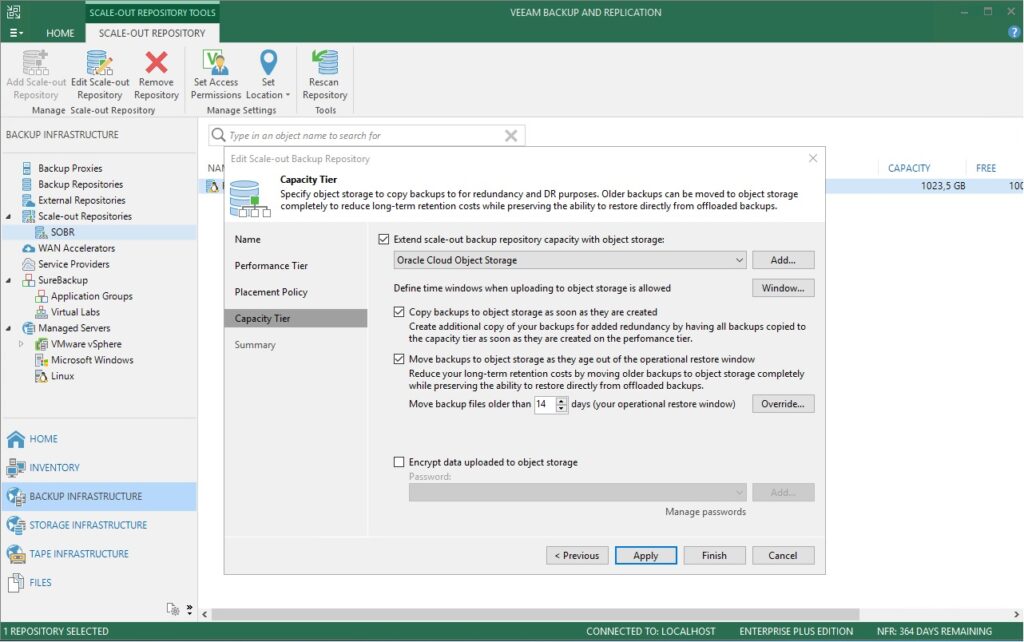
Task: Open the Oracle Cloud Object Storage dropdown
Action: [569, 260]
